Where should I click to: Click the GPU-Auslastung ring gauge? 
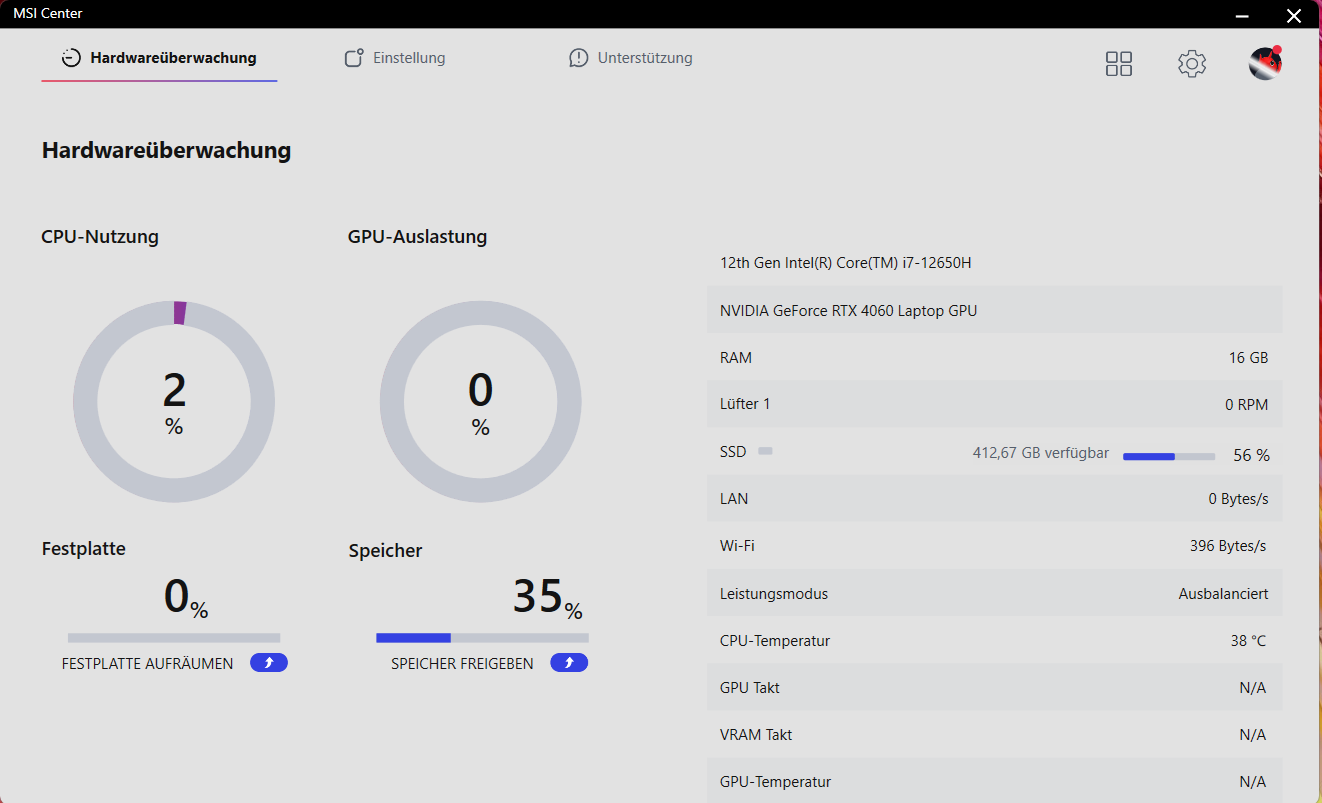point(481,402)
